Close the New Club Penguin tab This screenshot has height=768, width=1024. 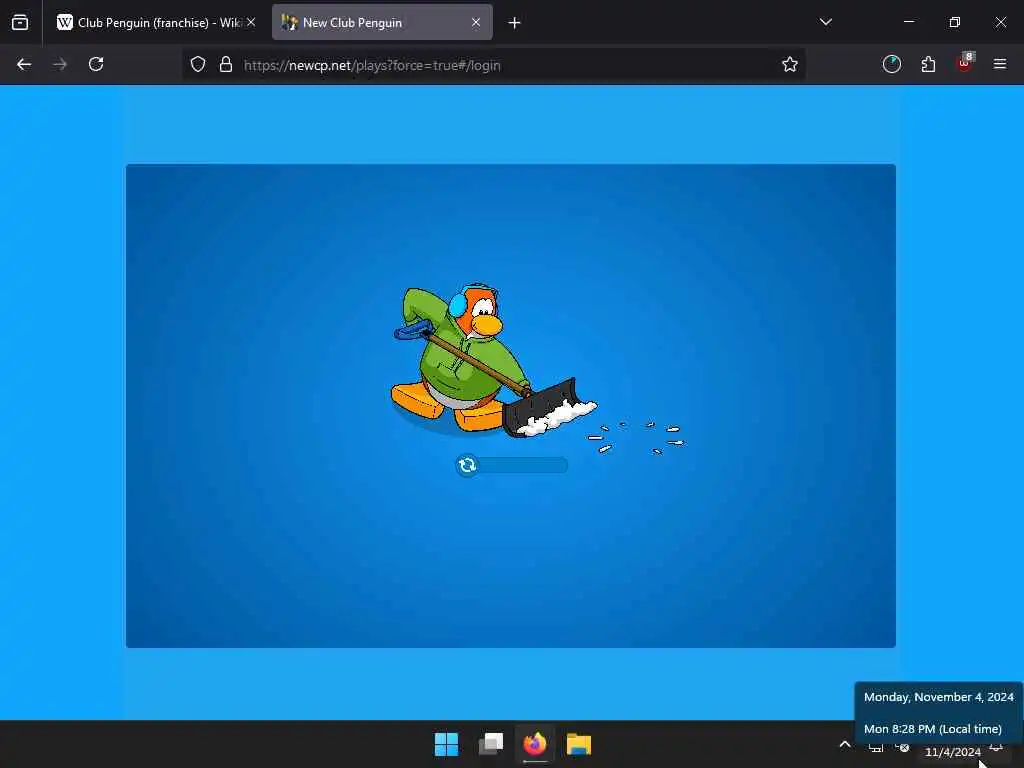(476, 22)
